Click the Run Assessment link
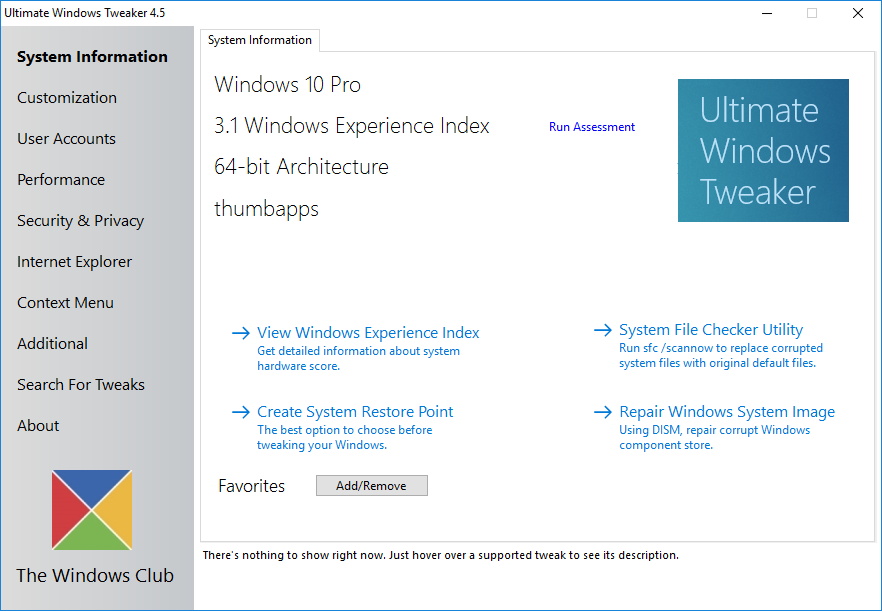The width and height of the screenshot is (882, 611). [x=592, y=127]
